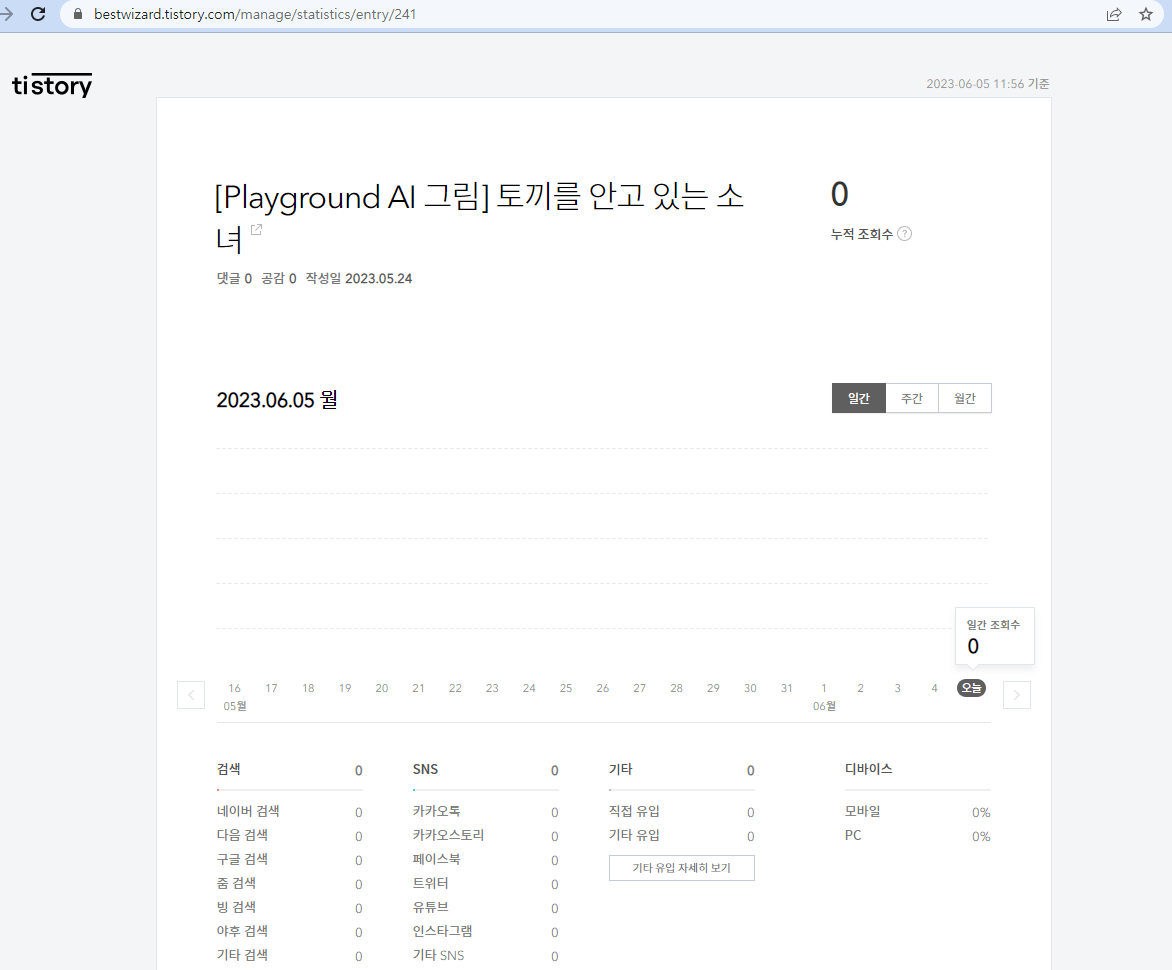1172x970 pixels.
Task: Click the 댓글 0 link
Action: [x=232, y=278]
